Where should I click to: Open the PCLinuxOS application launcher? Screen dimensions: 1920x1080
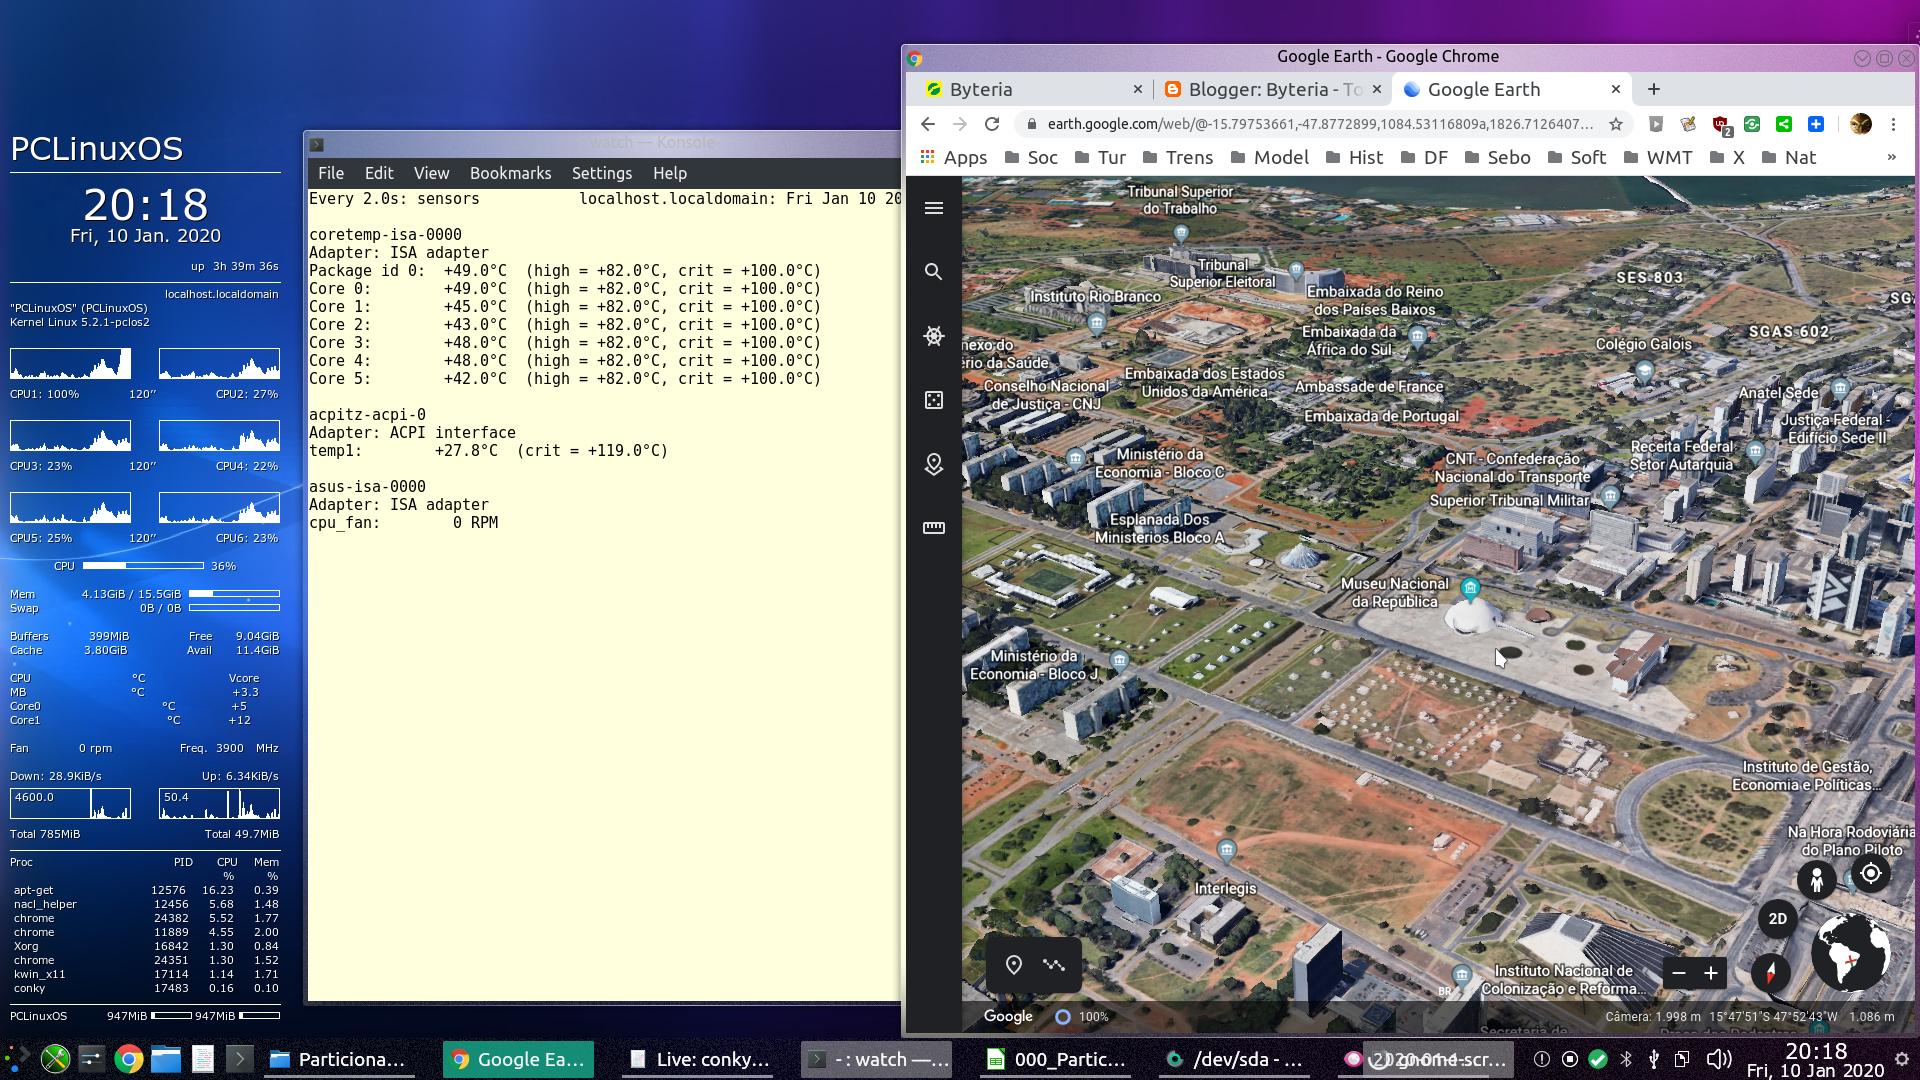click(17, 1059)
